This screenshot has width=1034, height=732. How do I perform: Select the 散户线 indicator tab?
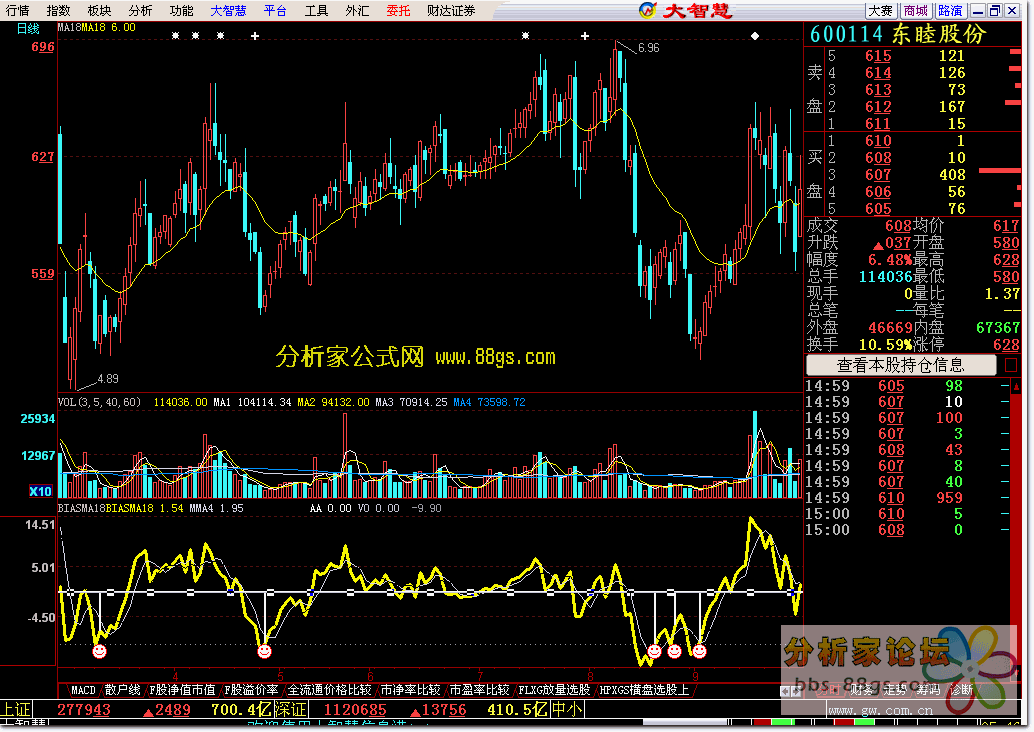[123, 690]
